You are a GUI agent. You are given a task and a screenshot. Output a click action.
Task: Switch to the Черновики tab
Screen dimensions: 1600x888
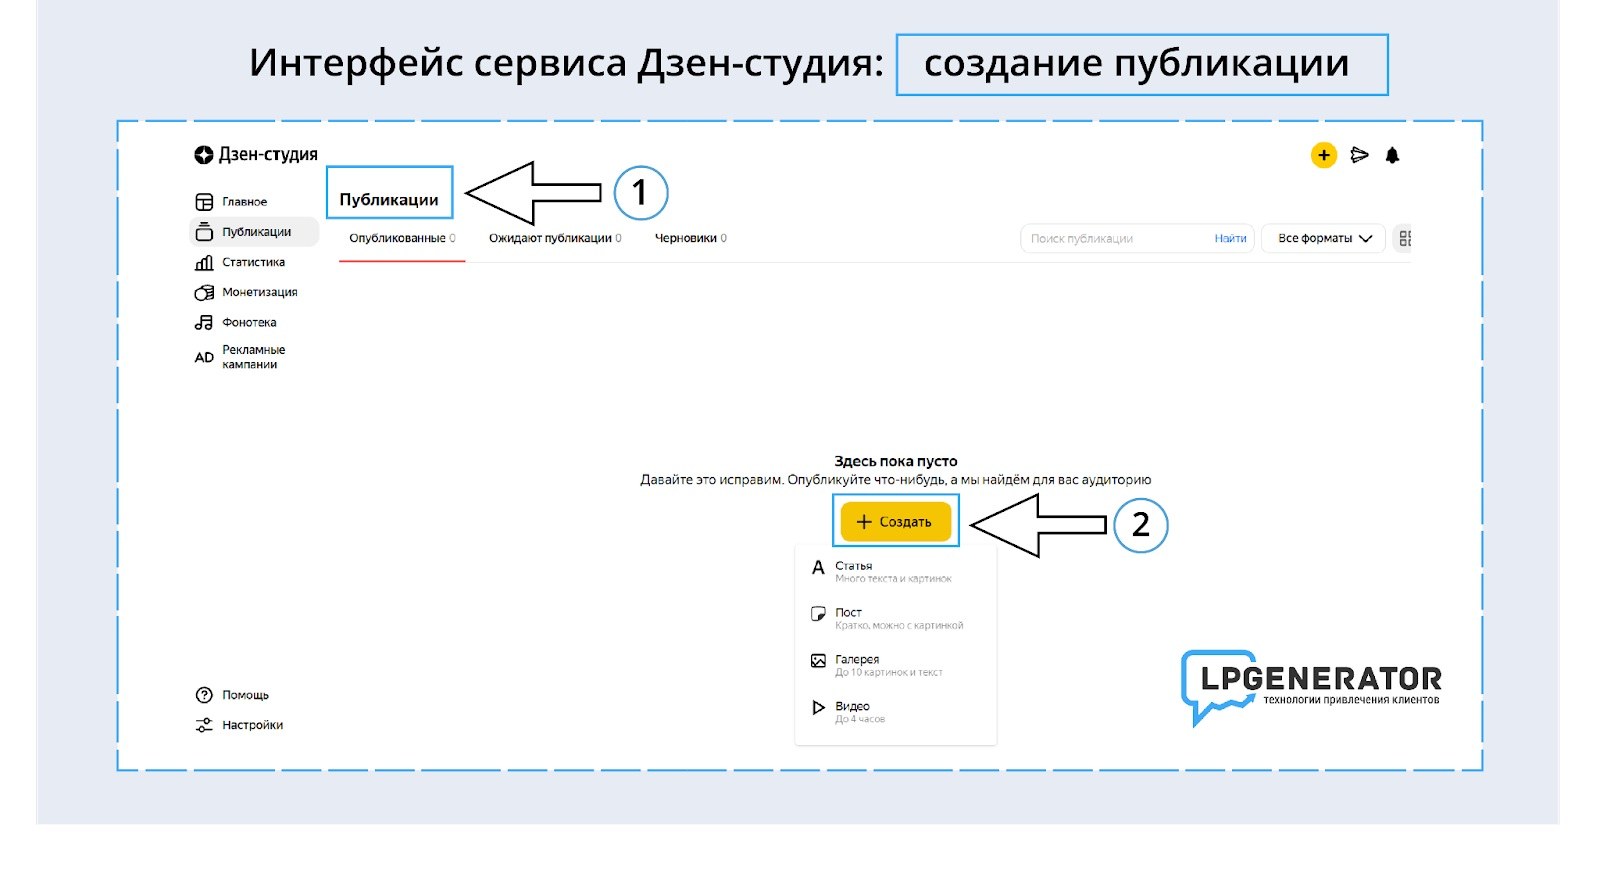tap(691, 238)
